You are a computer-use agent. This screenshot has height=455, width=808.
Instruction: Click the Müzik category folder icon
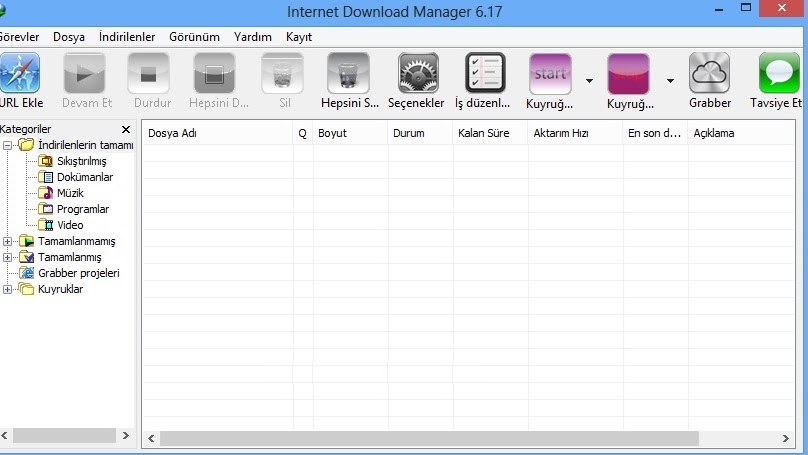pos(46,193)
